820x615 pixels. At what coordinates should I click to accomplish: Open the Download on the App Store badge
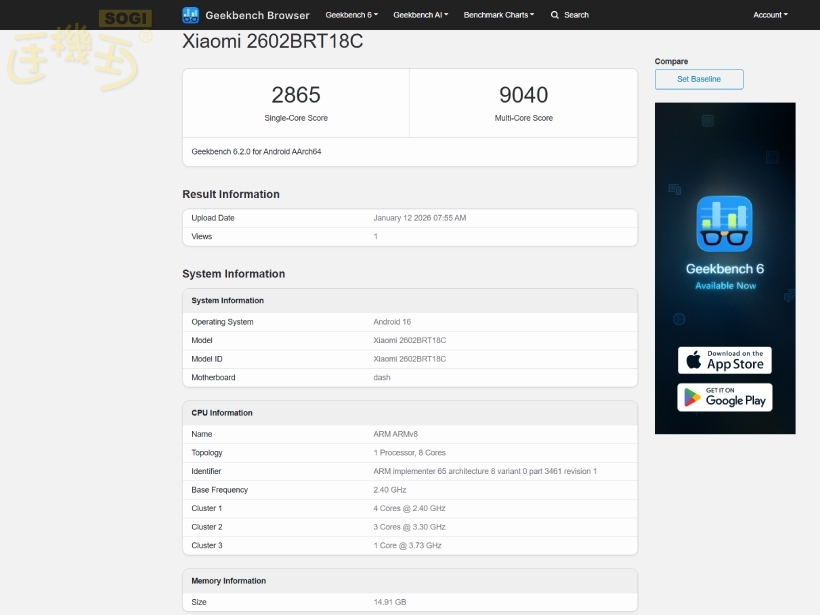(724, 359)
